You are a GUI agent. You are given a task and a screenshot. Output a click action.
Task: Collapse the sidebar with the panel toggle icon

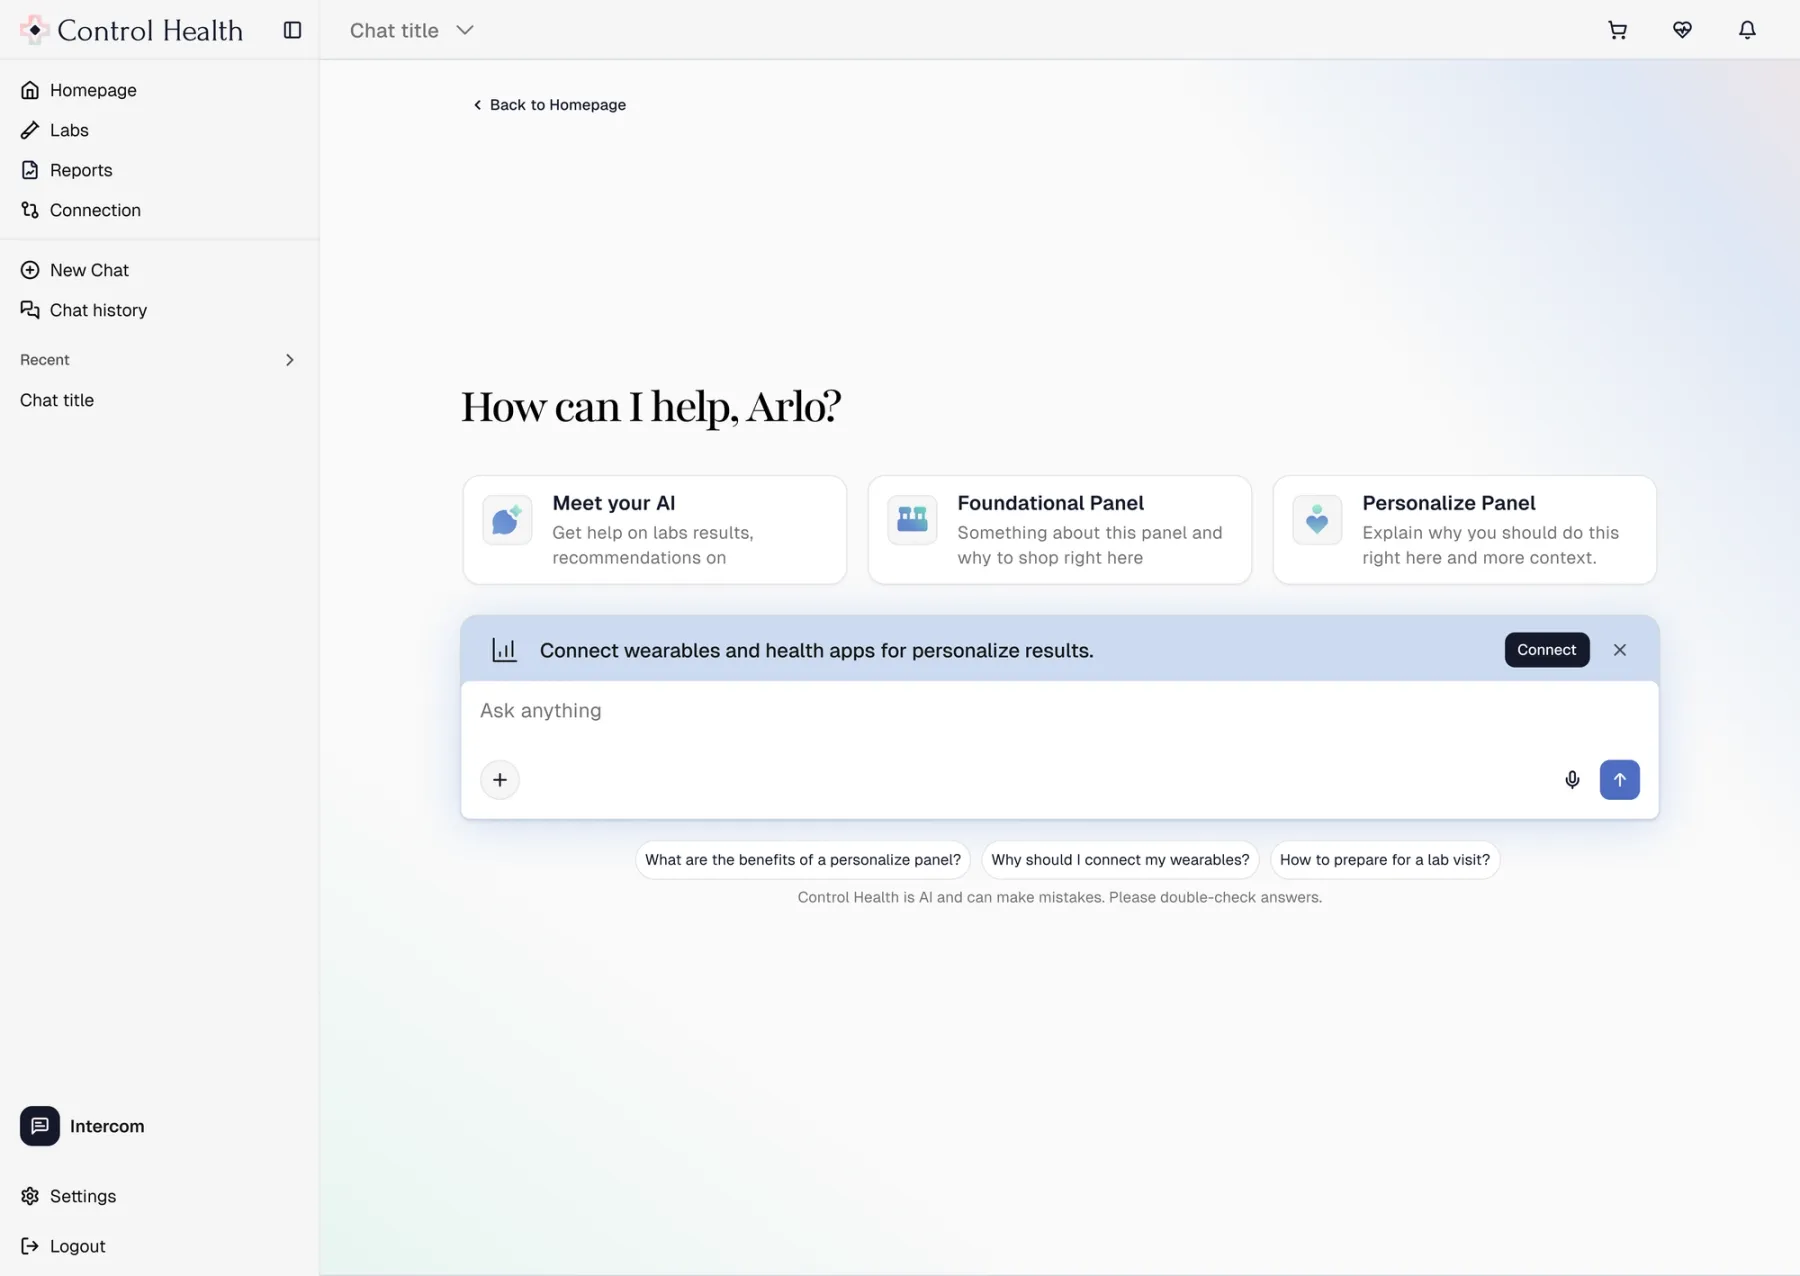(292, 30)
